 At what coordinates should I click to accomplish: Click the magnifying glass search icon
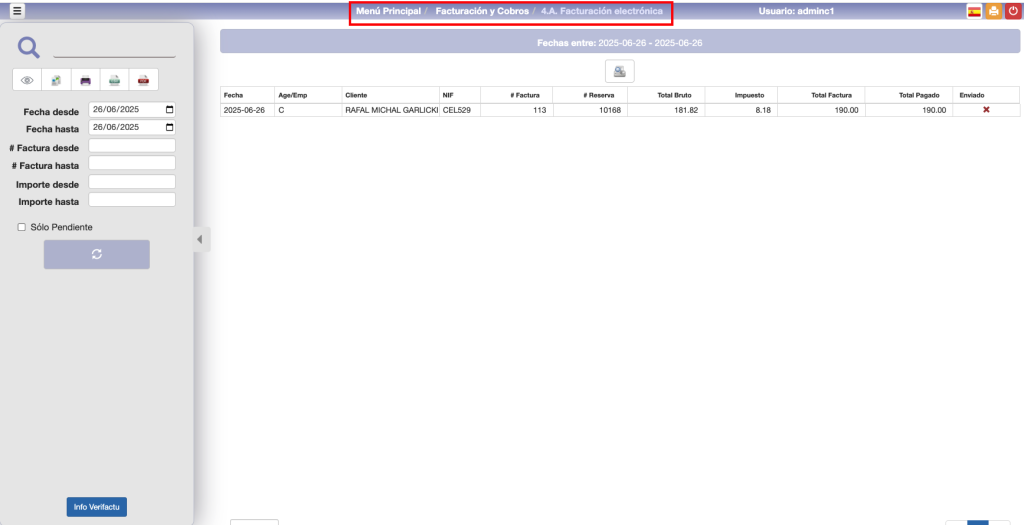point(30,48)
